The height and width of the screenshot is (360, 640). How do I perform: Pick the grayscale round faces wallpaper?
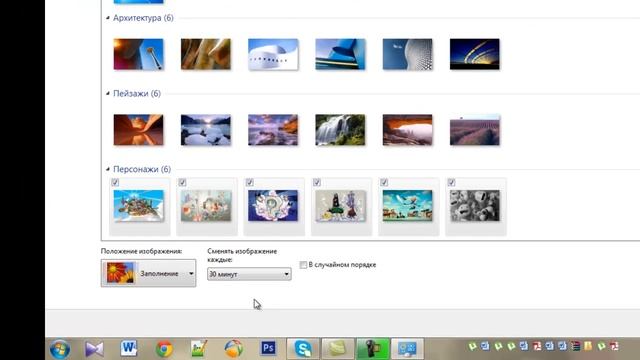(475, 206)
